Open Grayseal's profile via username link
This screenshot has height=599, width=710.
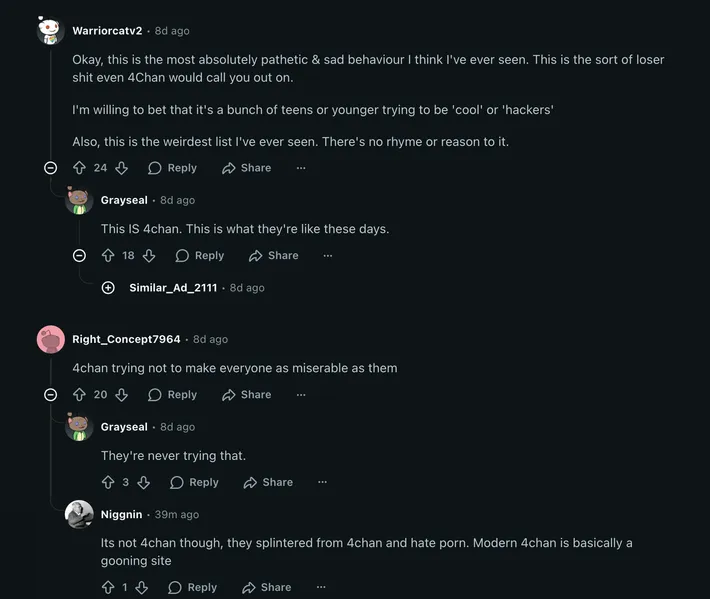tap(124, 200)
